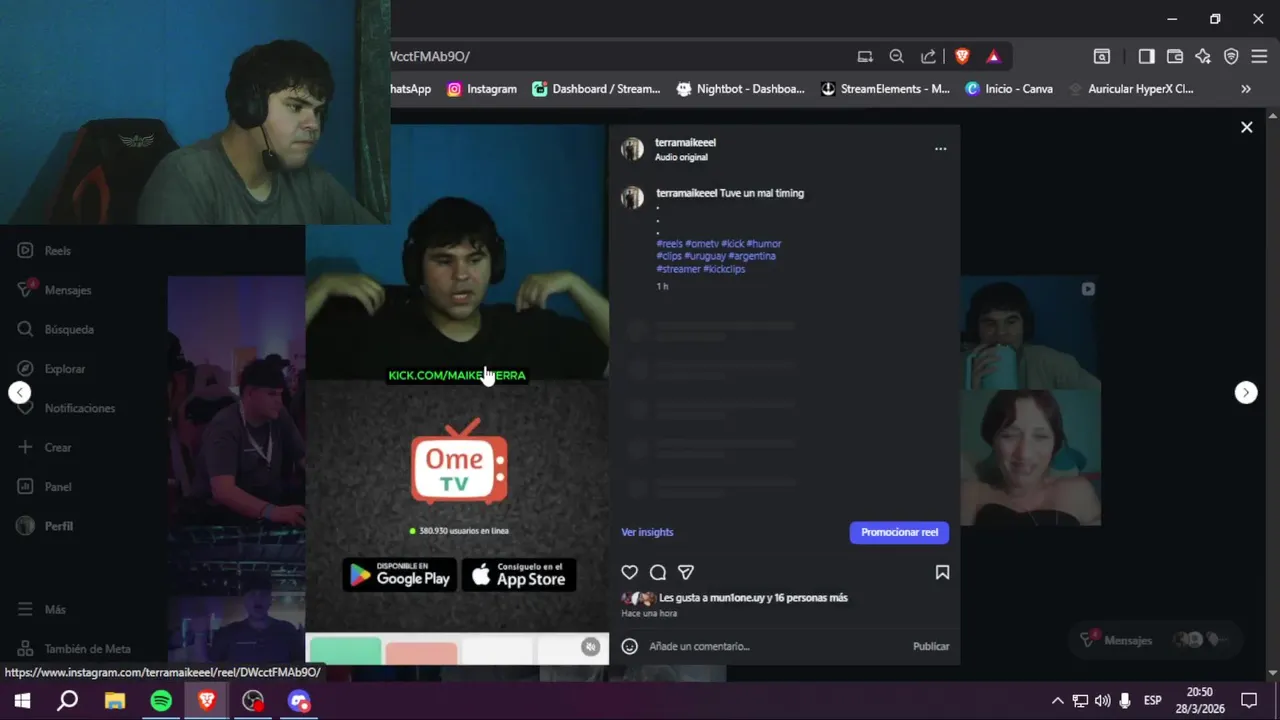The width and height of the screenshot is (1280, 720).
Task: Click the comment bubble icon
Action: (x=658, y=573)
